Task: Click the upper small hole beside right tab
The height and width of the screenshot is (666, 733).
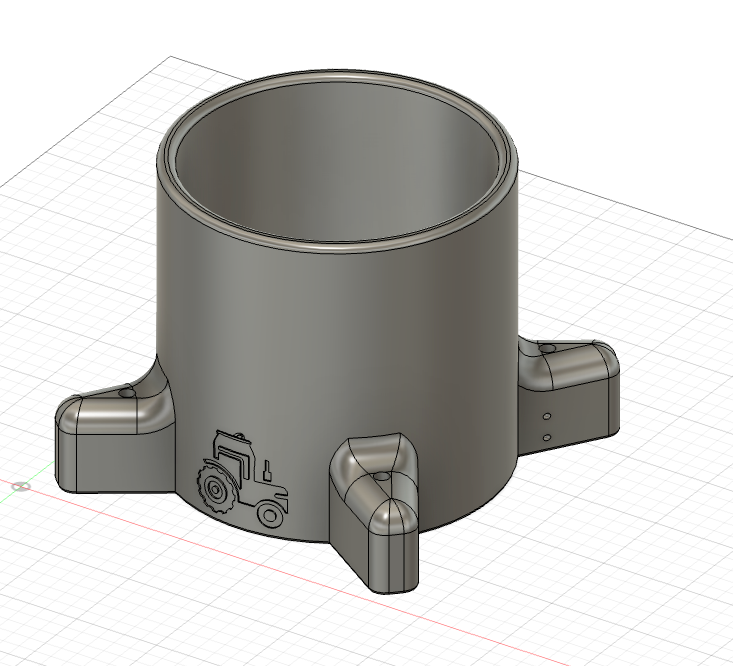Action: [547, 415]
